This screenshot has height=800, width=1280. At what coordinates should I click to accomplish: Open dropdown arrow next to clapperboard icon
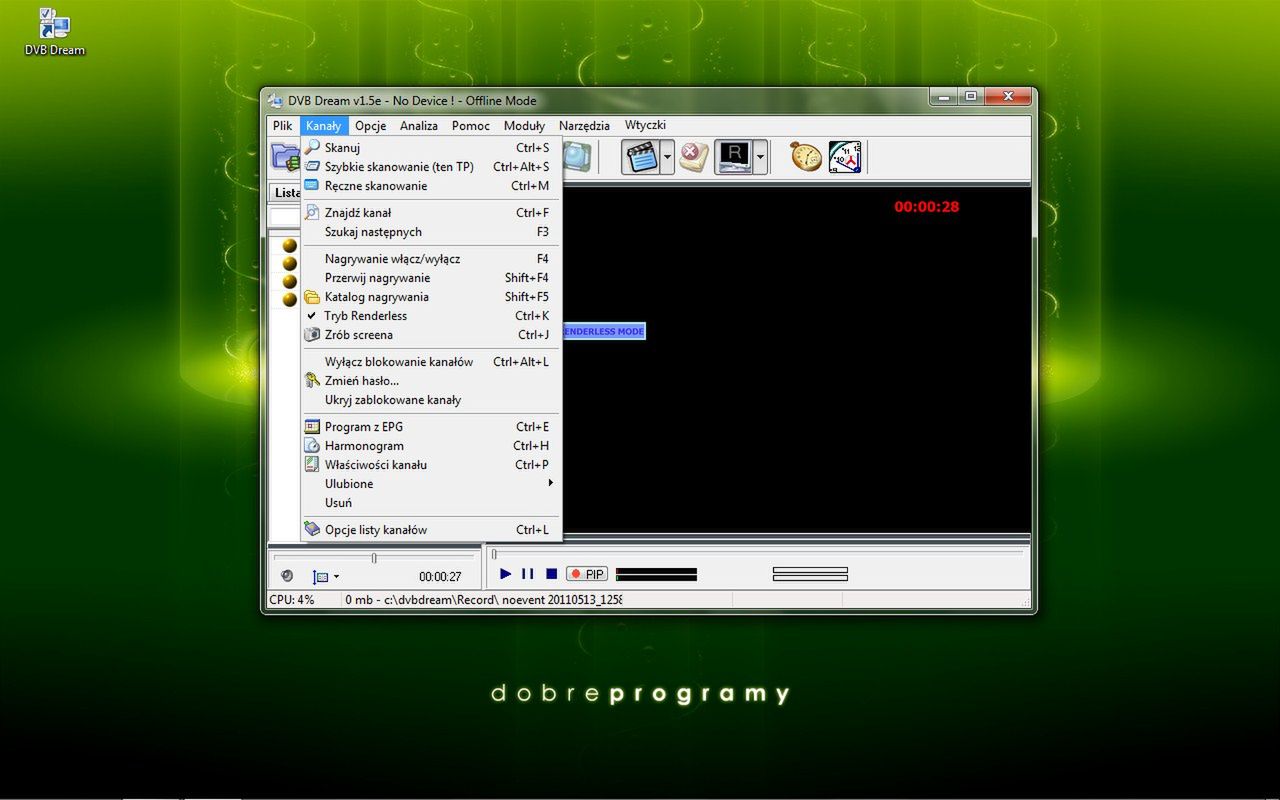coord(667,157)
